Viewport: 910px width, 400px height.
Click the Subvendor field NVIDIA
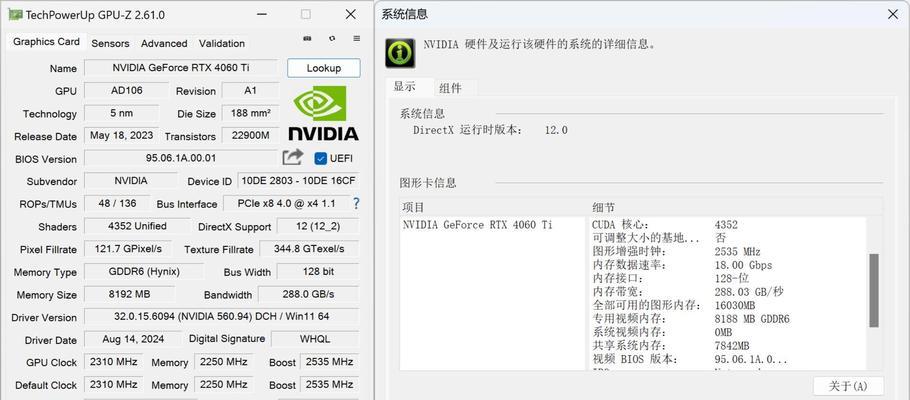coord(131,181)
